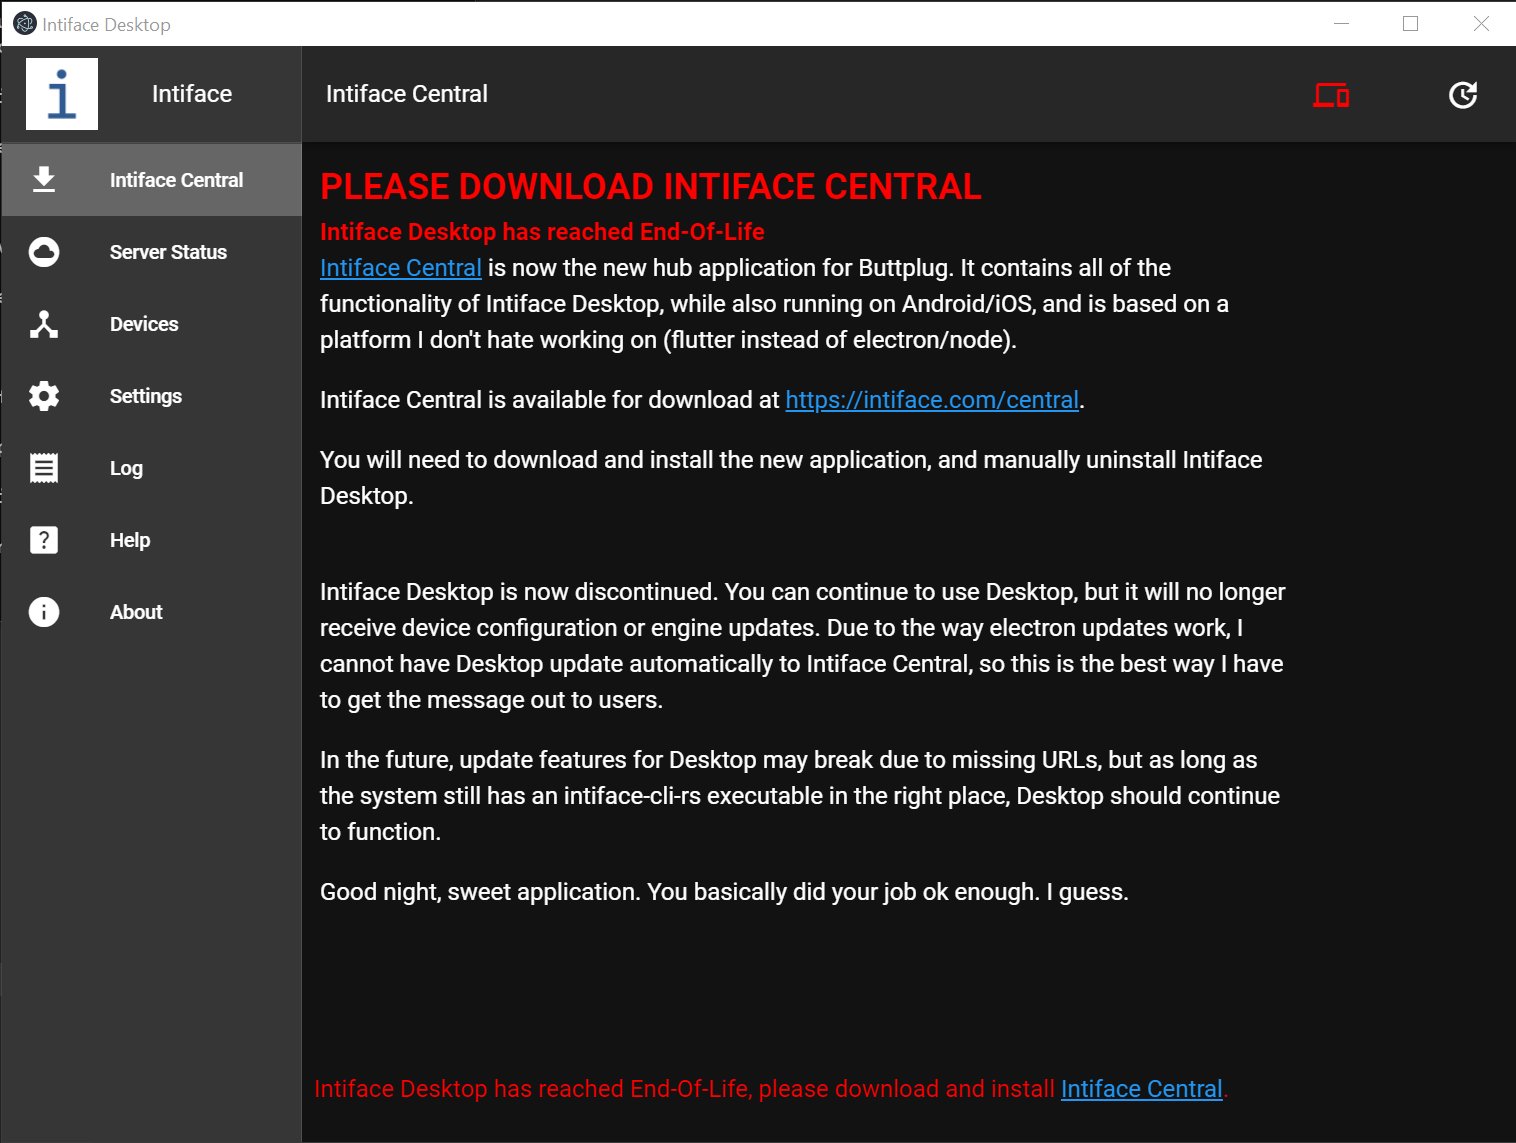Click the 'PLEASE DOWNLOAD INTIFACE CENTRAL' heading
The width and height of the screenshot is (1516, 1143).
click(651, 187)
